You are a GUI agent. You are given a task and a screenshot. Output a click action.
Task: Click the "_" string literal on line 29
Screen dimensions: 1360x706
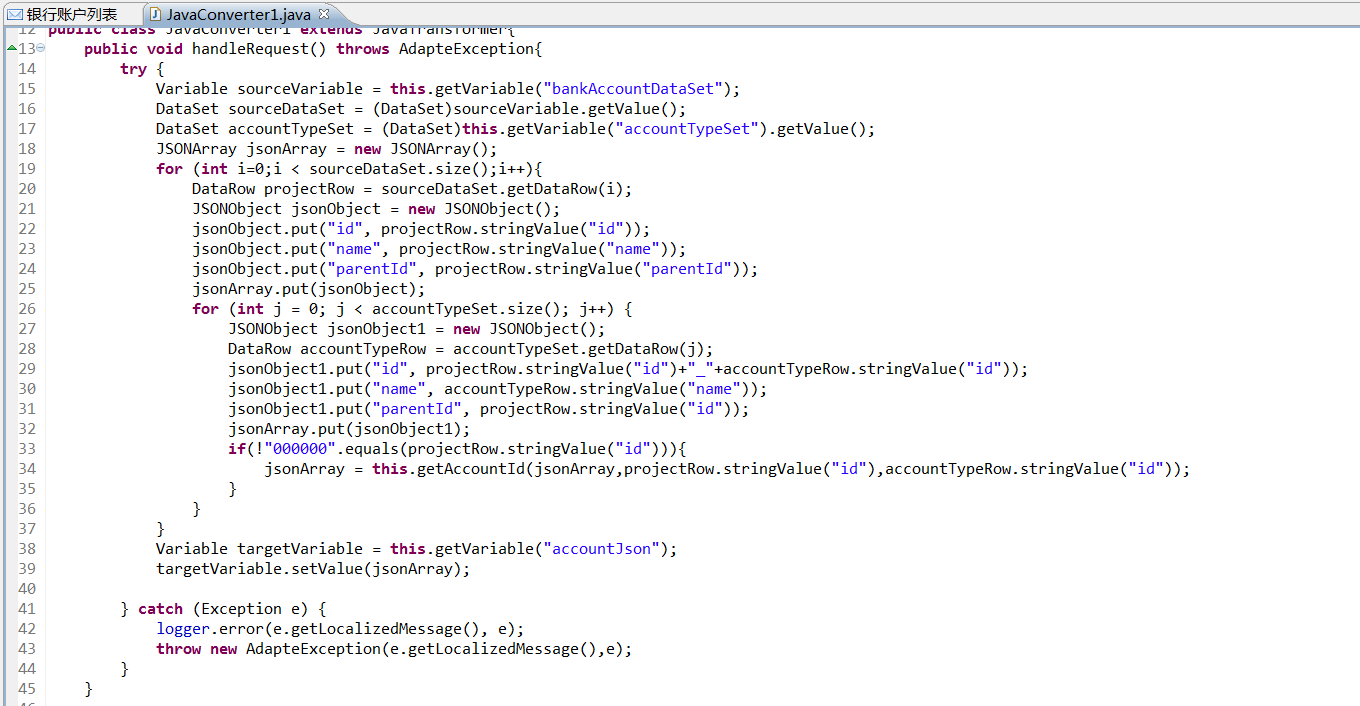[701, 369]
